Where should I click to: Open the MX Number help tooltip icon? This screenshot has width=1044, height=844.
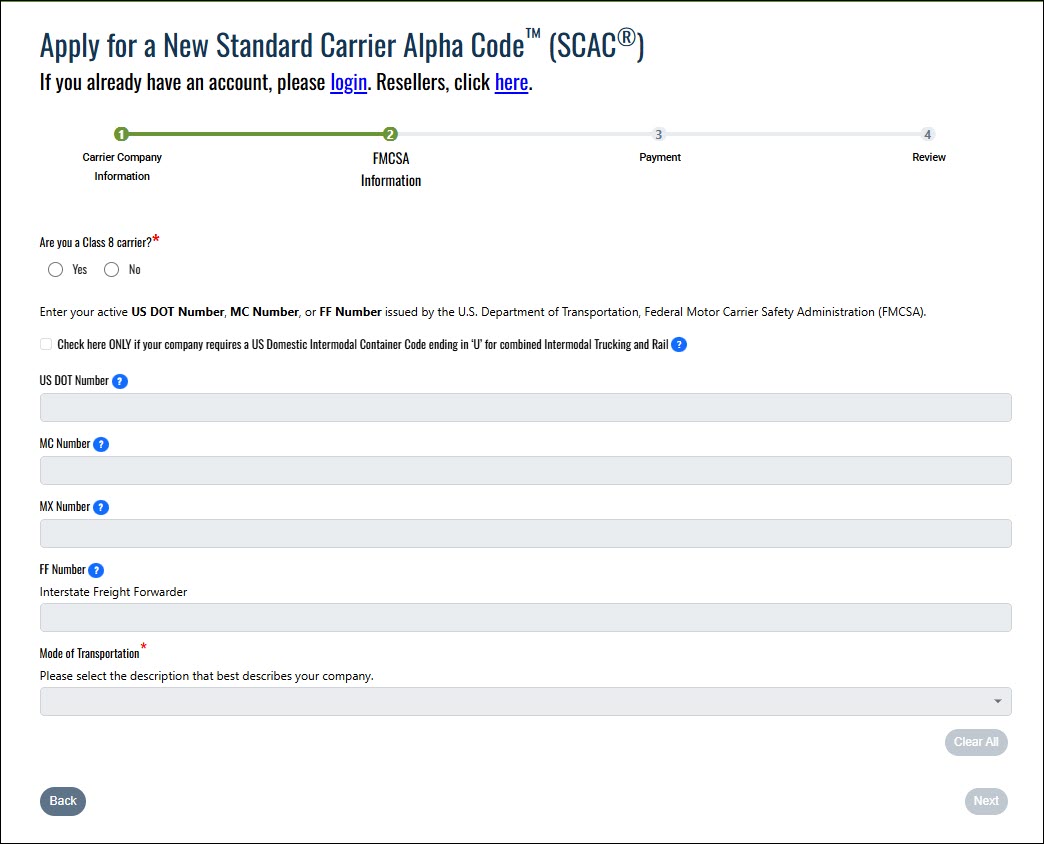click(x=101, y=507)
